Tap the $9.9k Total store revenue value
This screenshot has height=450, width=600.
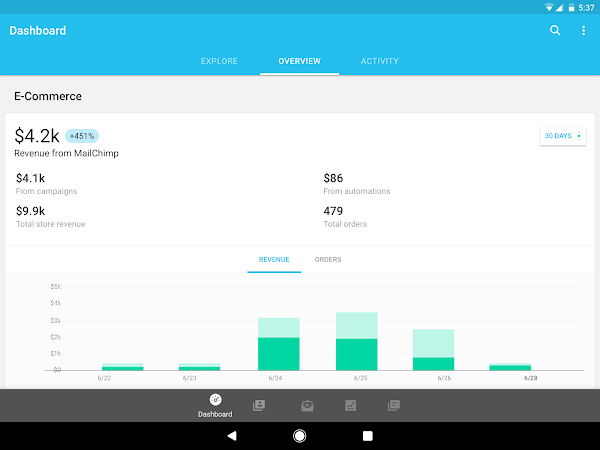pos(31,211)
